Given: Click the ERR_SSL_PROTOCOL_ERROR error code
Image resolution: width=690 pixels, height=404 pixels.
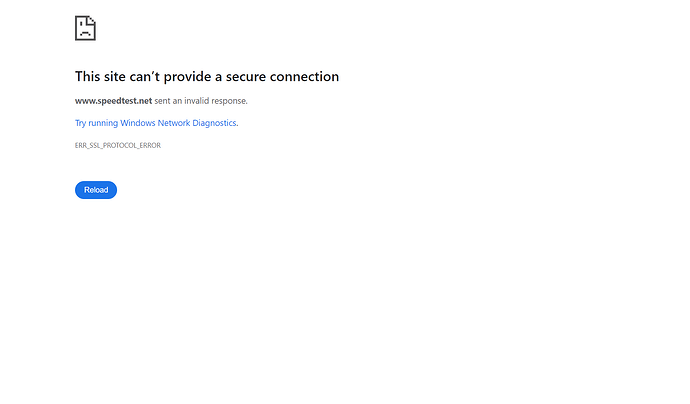Looking at the screenshot, I should pyautogui.click(x=117, y=145).
